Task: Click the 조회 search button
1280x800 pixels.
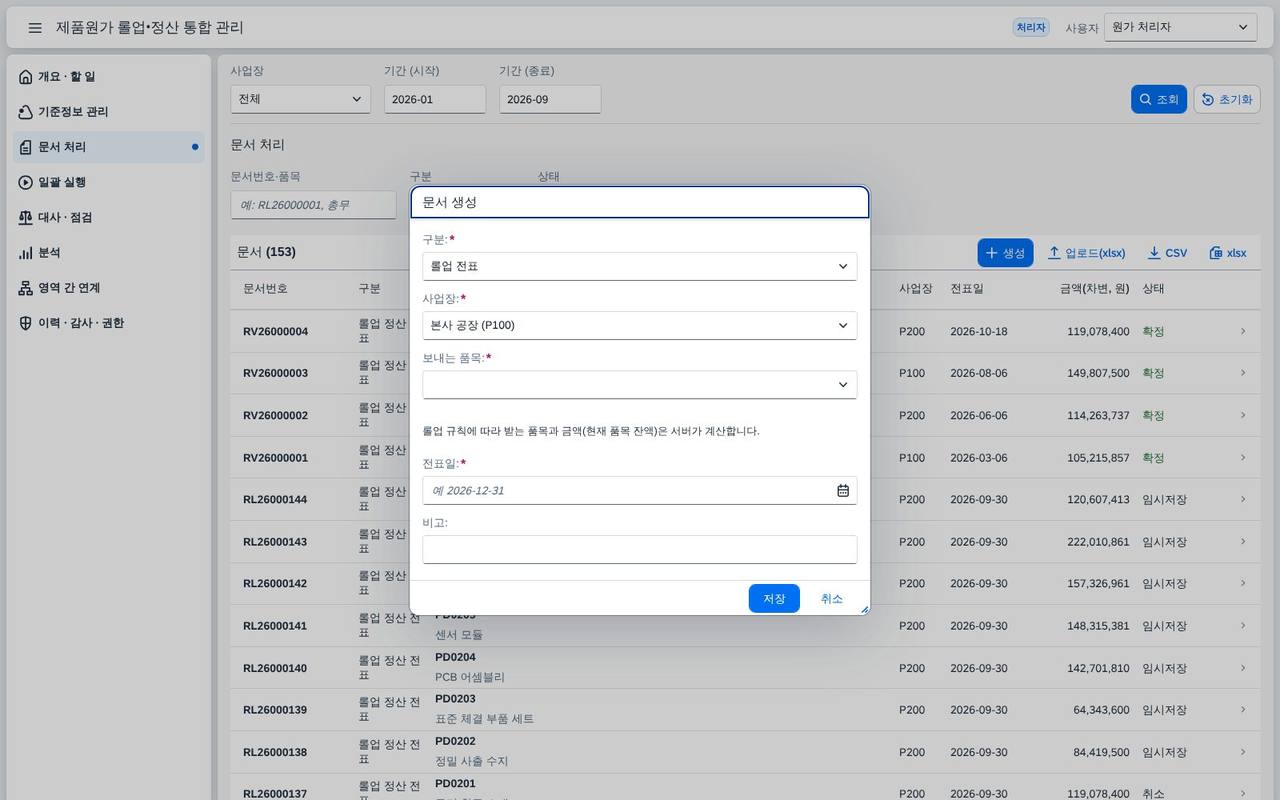Action: click(1159, 99)
